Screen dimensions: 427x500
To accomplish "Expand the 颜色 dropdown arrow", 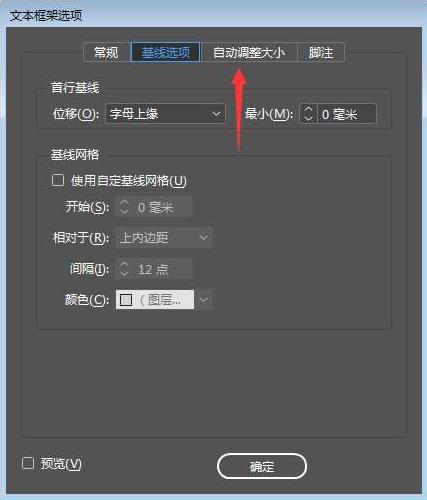I will [203, 300].
